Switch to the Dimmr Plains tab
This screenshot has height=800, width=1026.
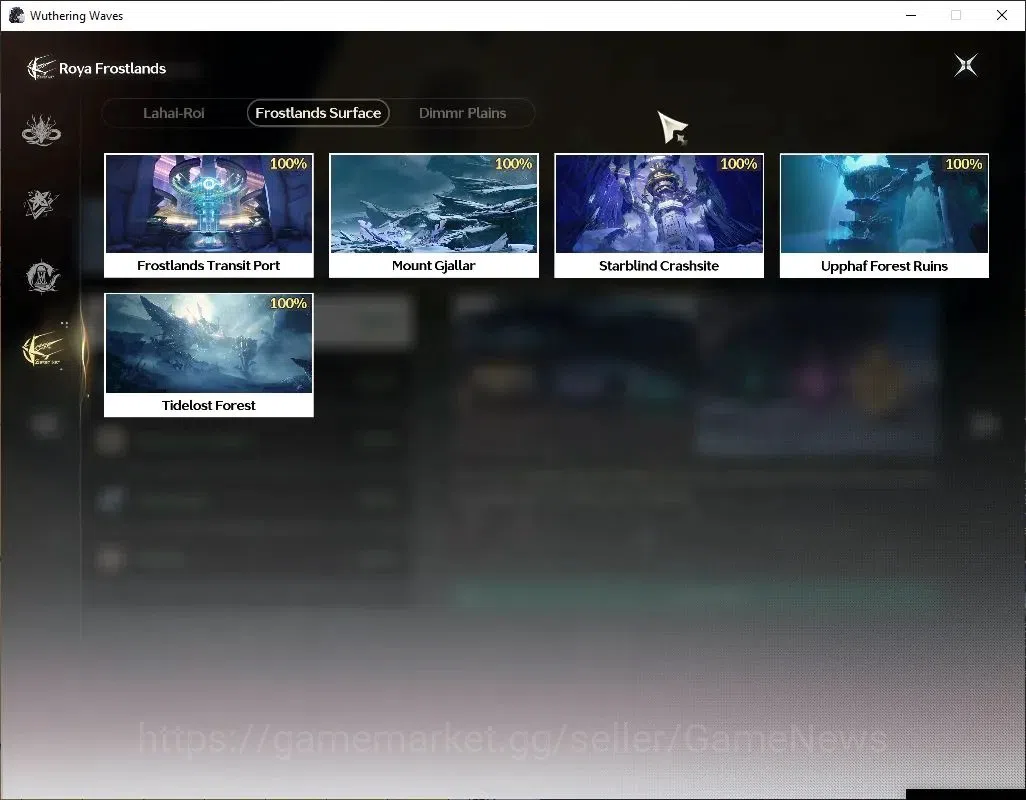(x=463, y=113)
